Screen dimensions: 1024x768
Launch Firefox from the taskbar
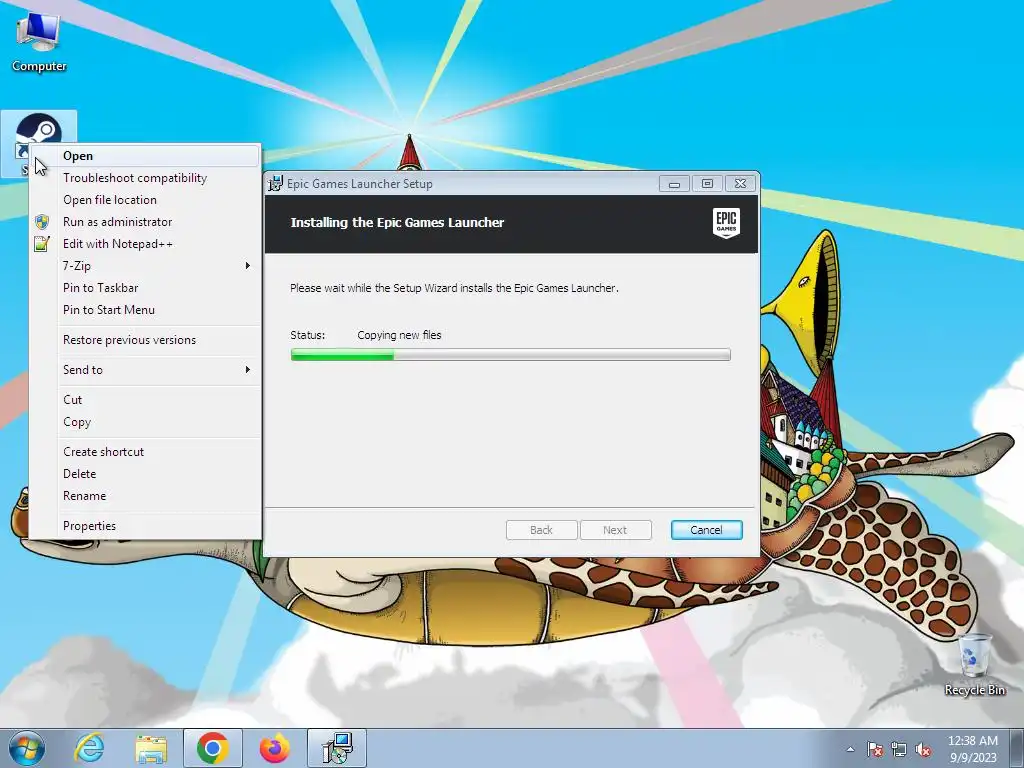point(274,748)
